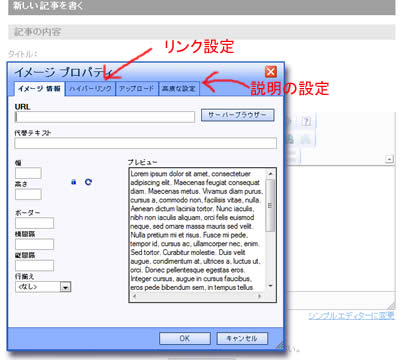Open the 行揃え alignment dropdown
400x360 pixels.
(43, 287)
